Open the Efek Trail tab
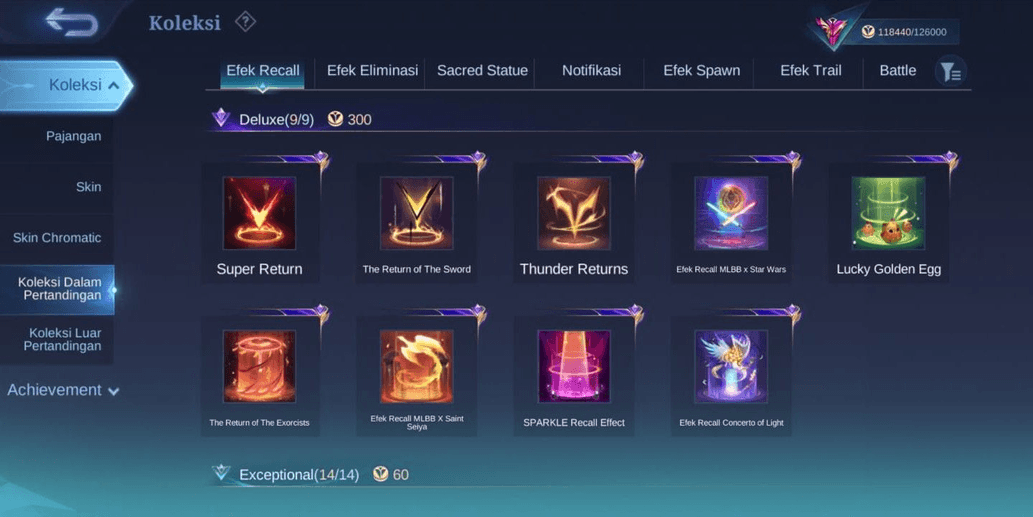Screen dimensions: 1033x517 (x=810, y=70)
